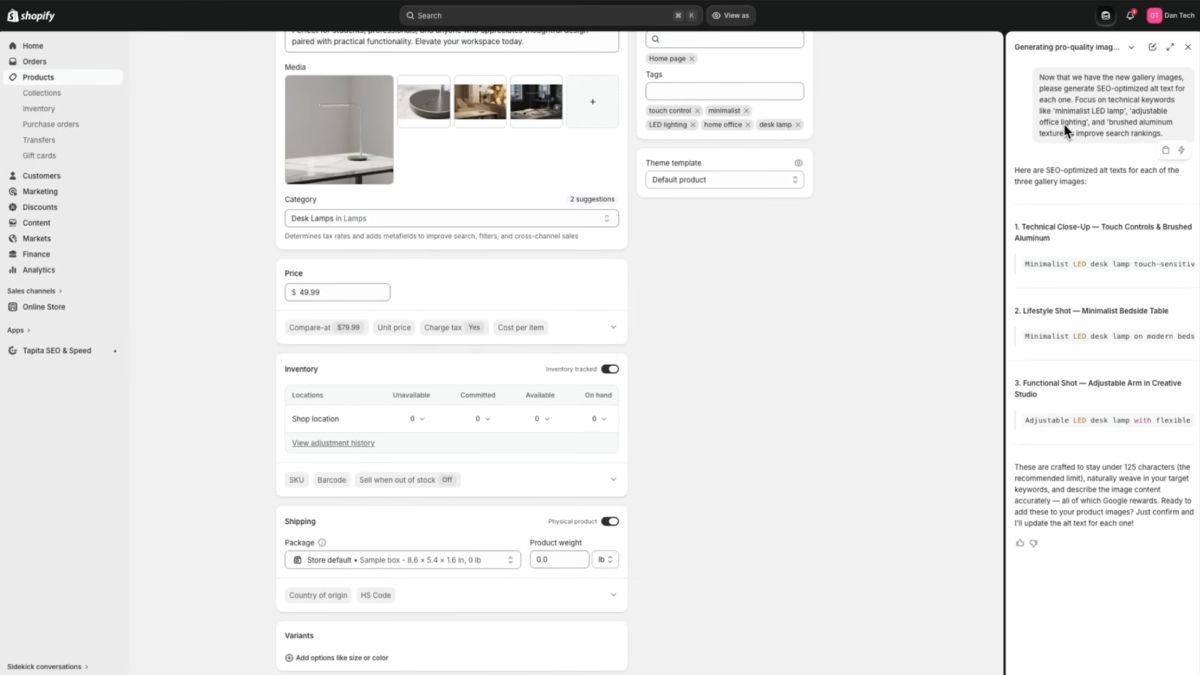Remove the LED lighting tag
1200x675 pixels.
(692, 125)
